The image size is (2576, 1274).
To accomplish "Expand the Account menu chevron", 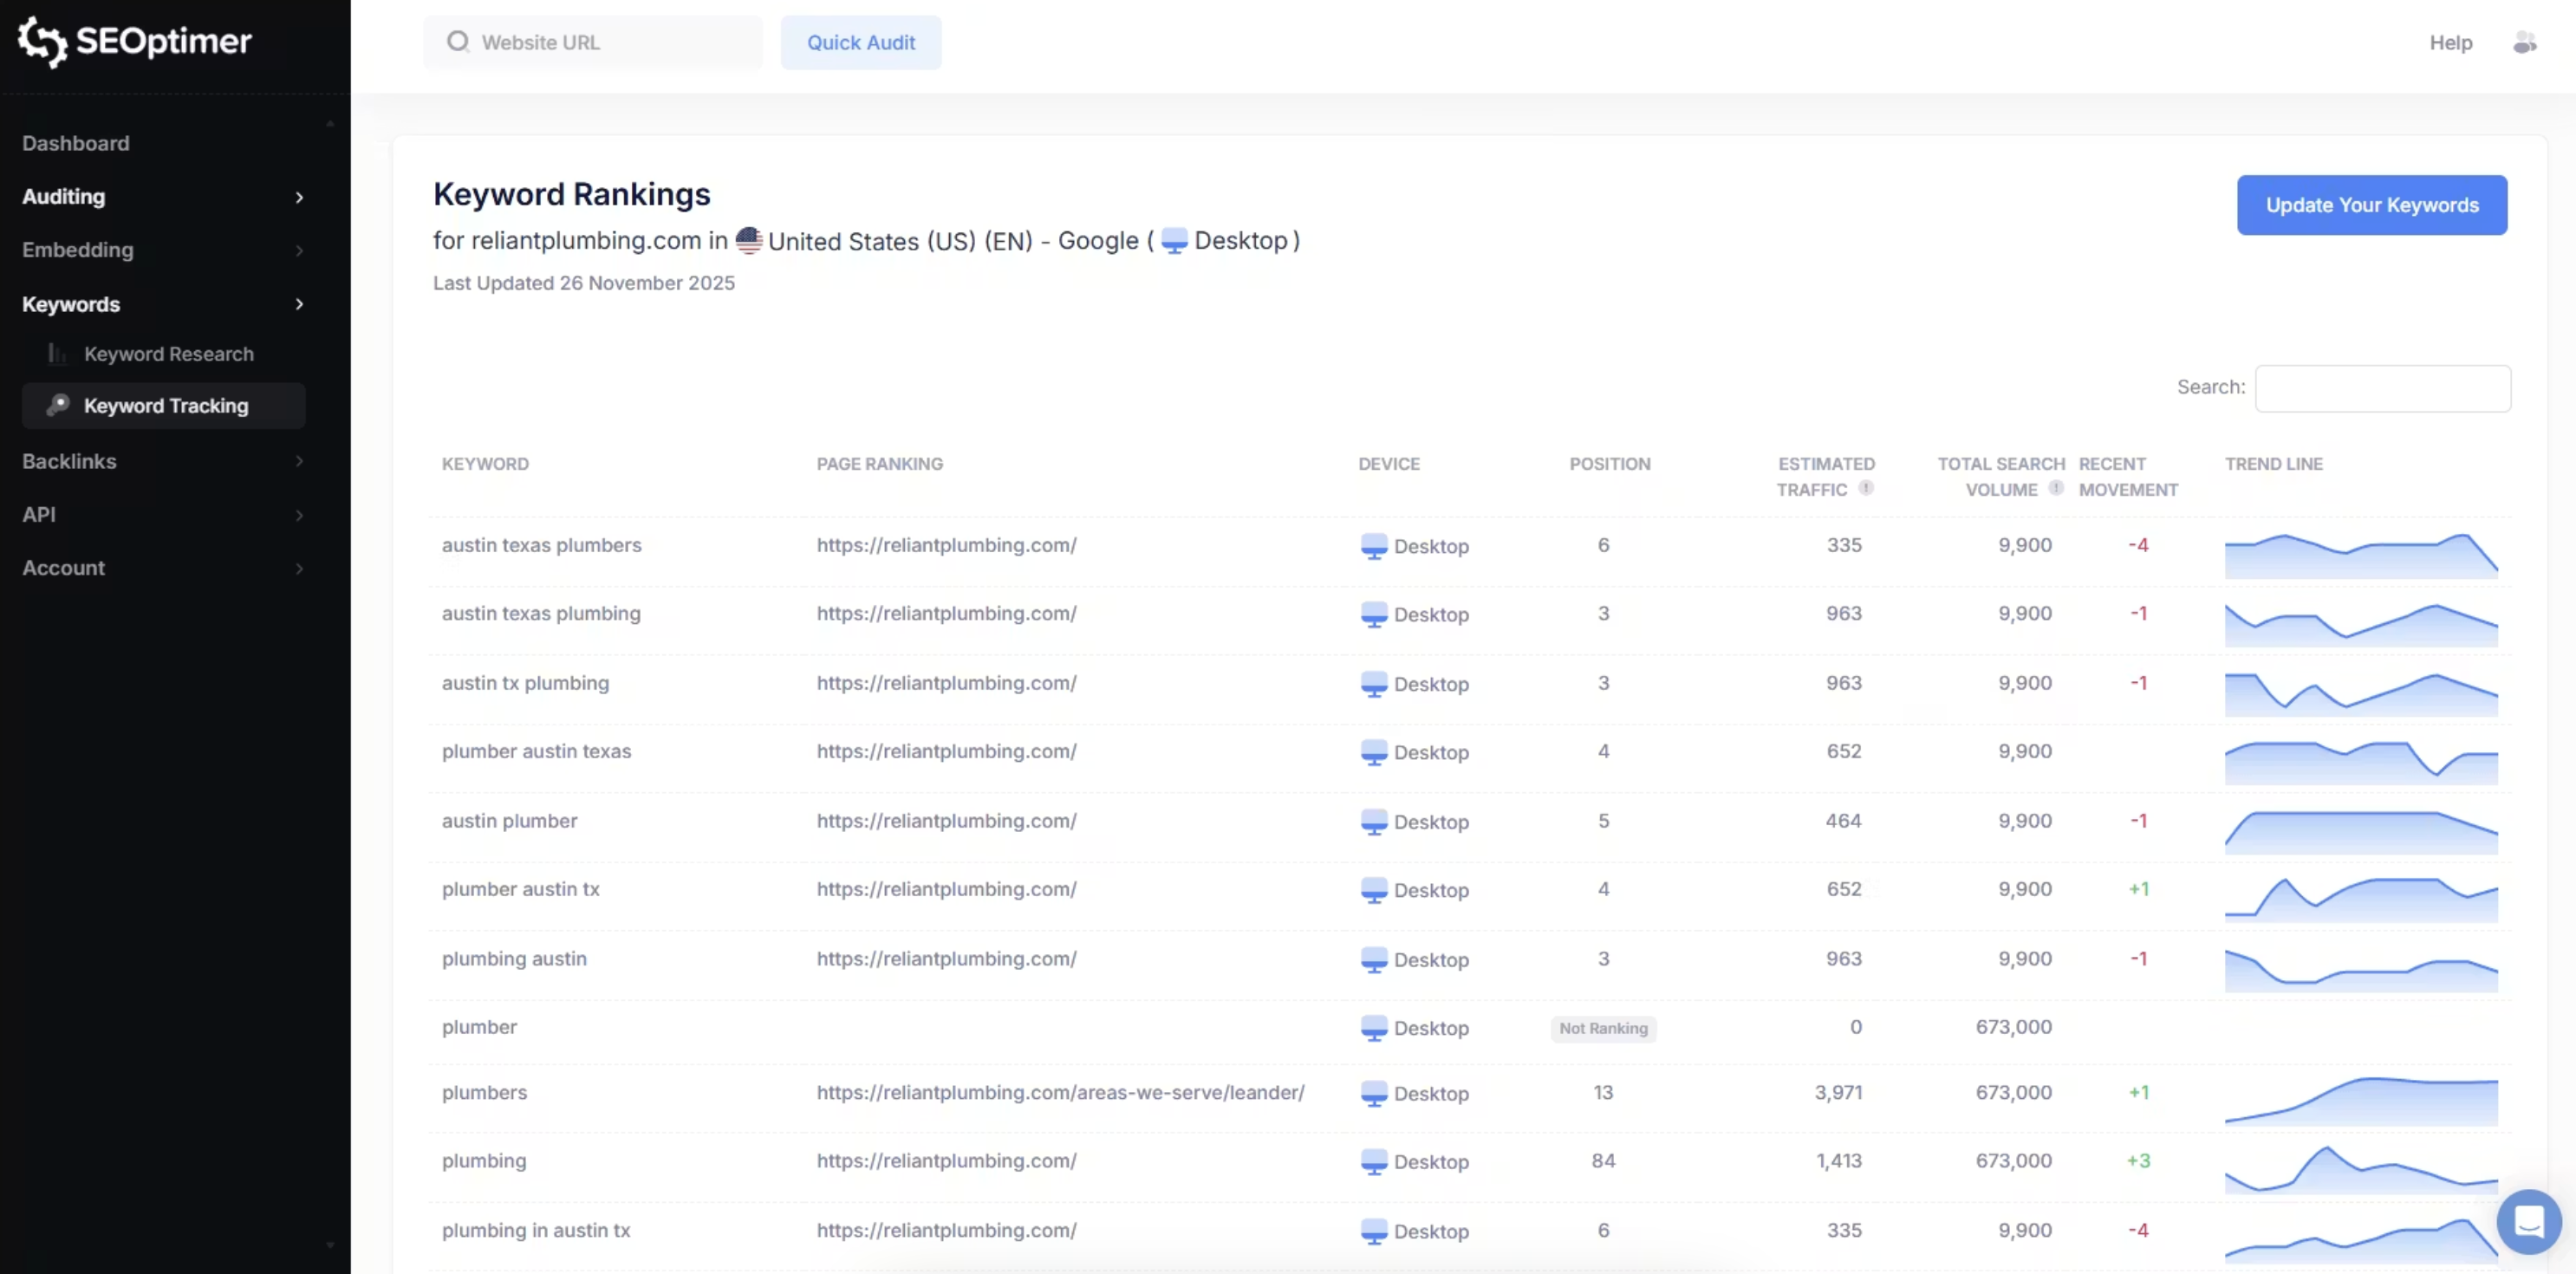I will point(299,568).
